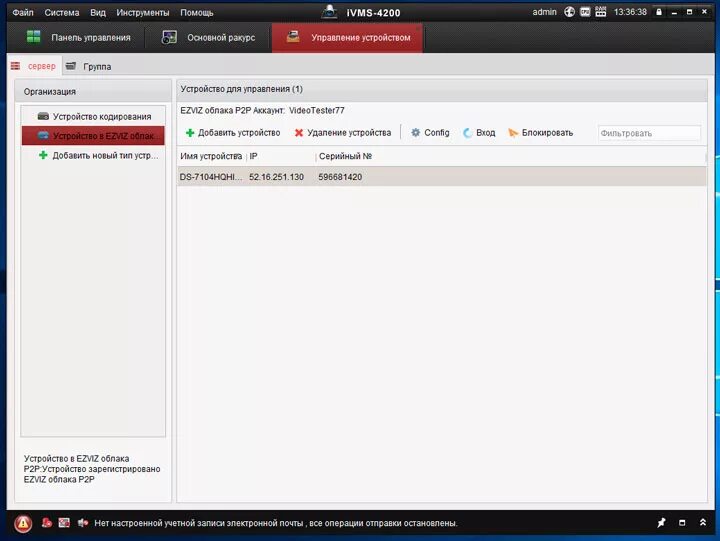This screenshot has height=541, width=720.
Task: Pin the alarm bar with pin icon
Action: 661,523
